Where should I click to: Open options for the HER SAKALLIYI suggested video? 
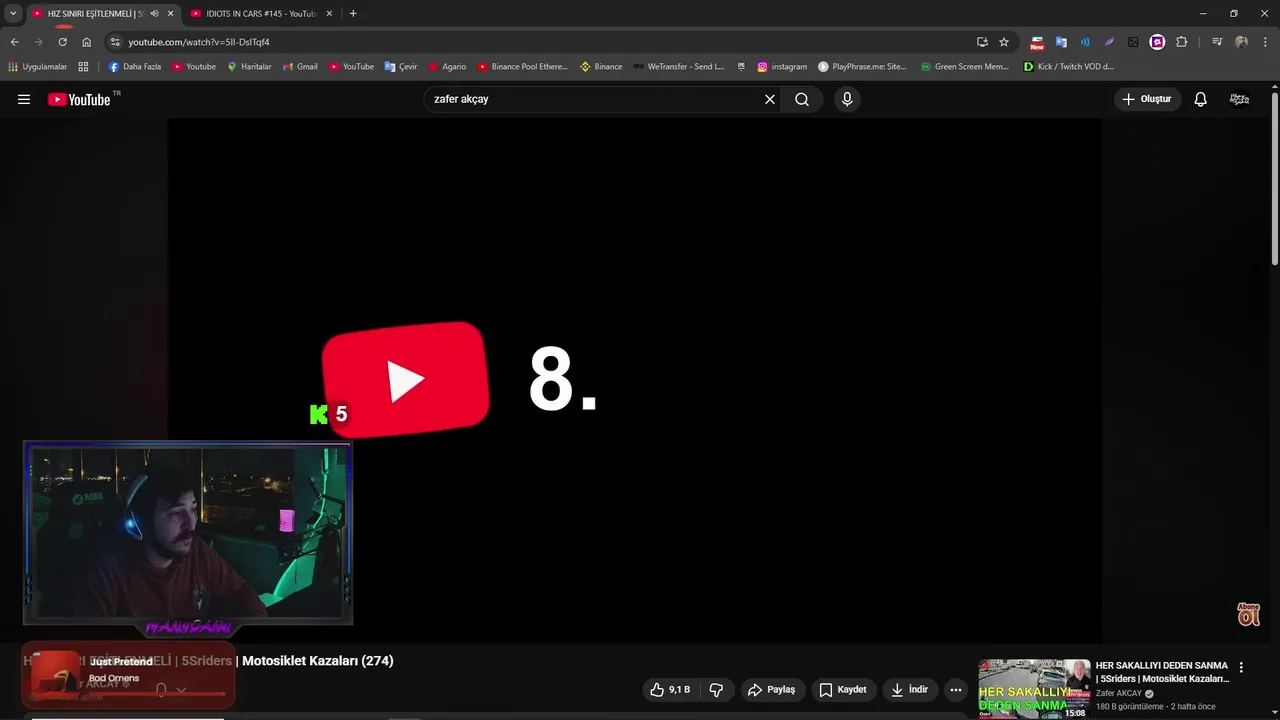tap(1241, 667)
